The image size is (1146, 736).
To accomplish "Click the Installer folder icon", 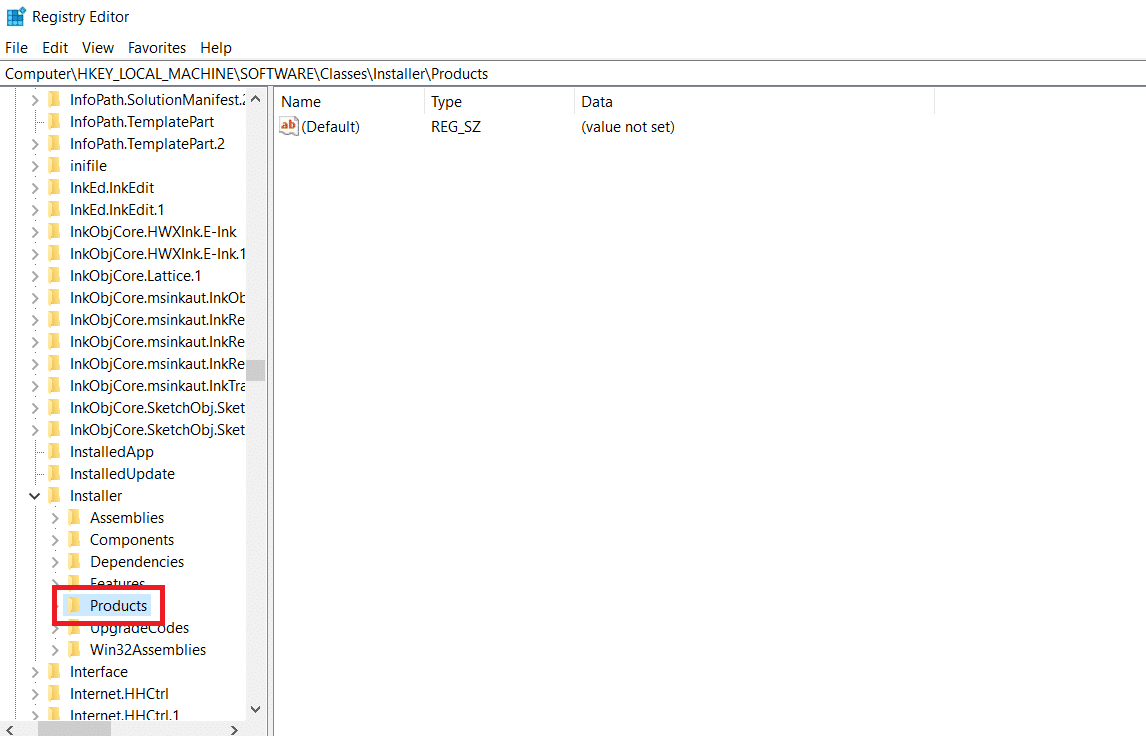I will point(54,496).
